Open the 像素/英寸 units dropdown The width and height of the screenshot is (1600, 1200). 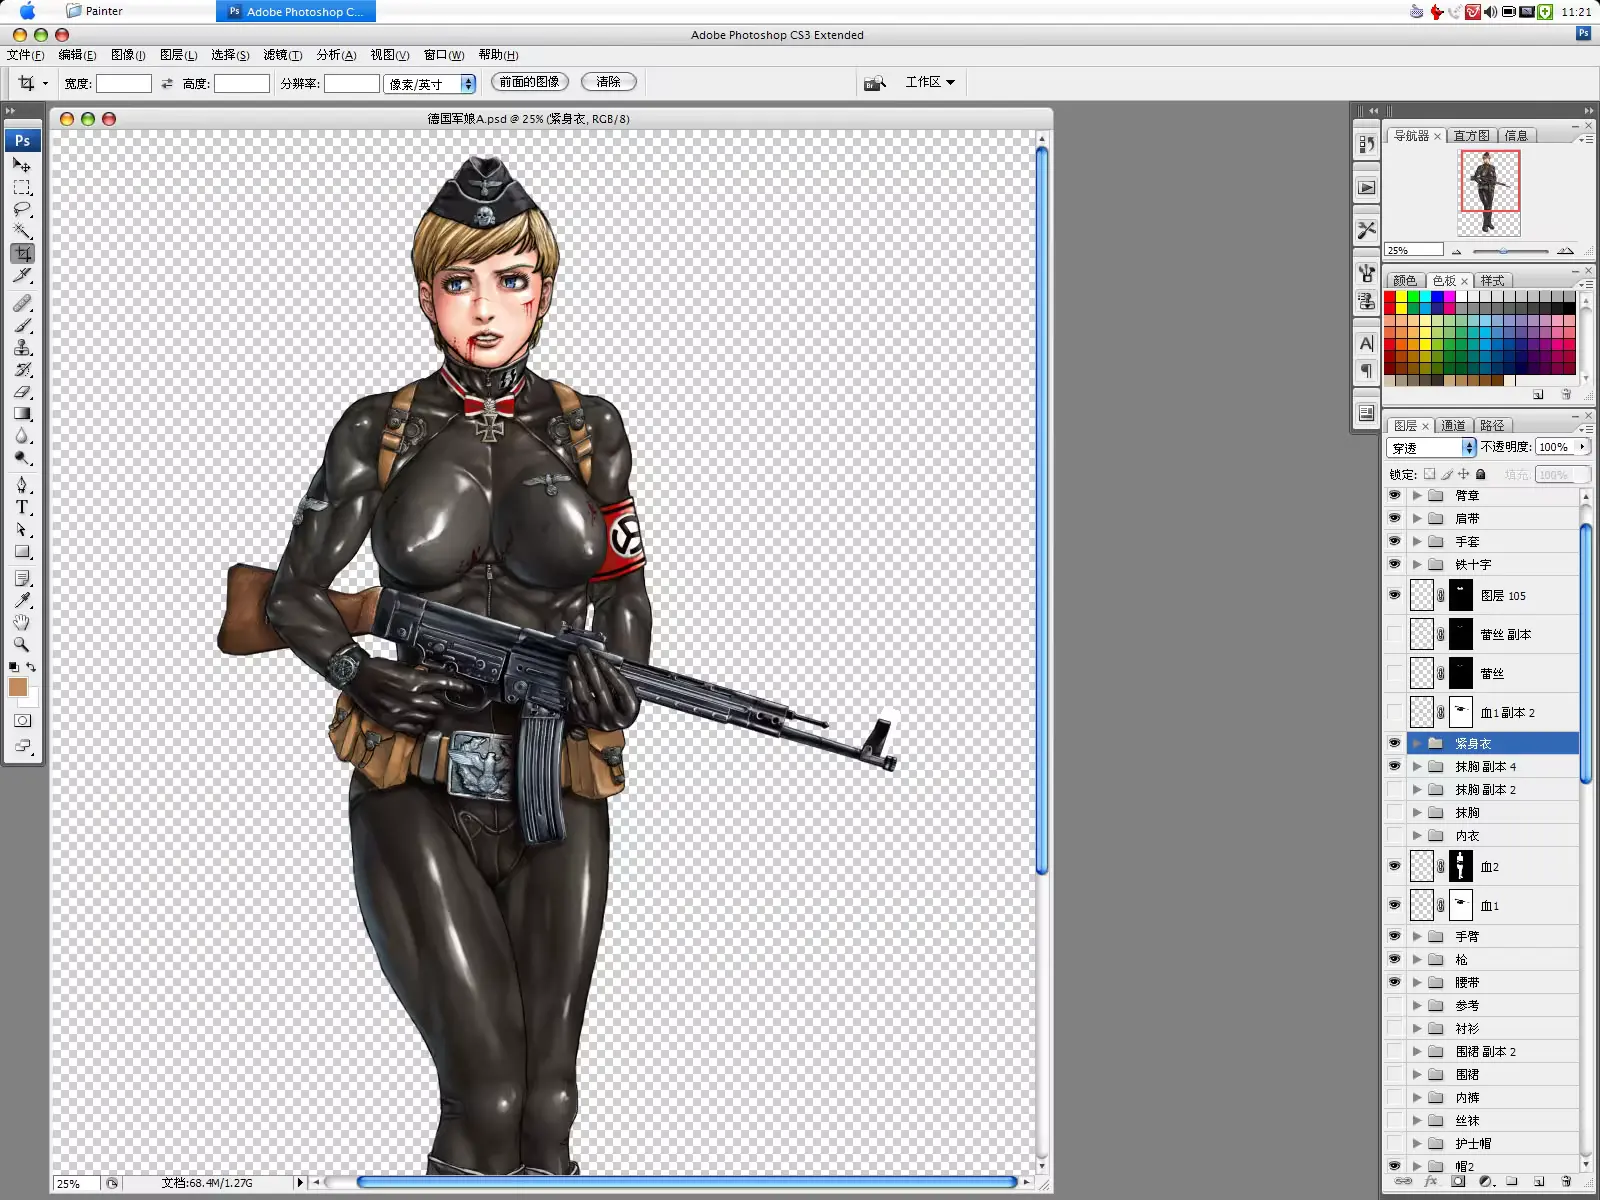coord(430,84)
